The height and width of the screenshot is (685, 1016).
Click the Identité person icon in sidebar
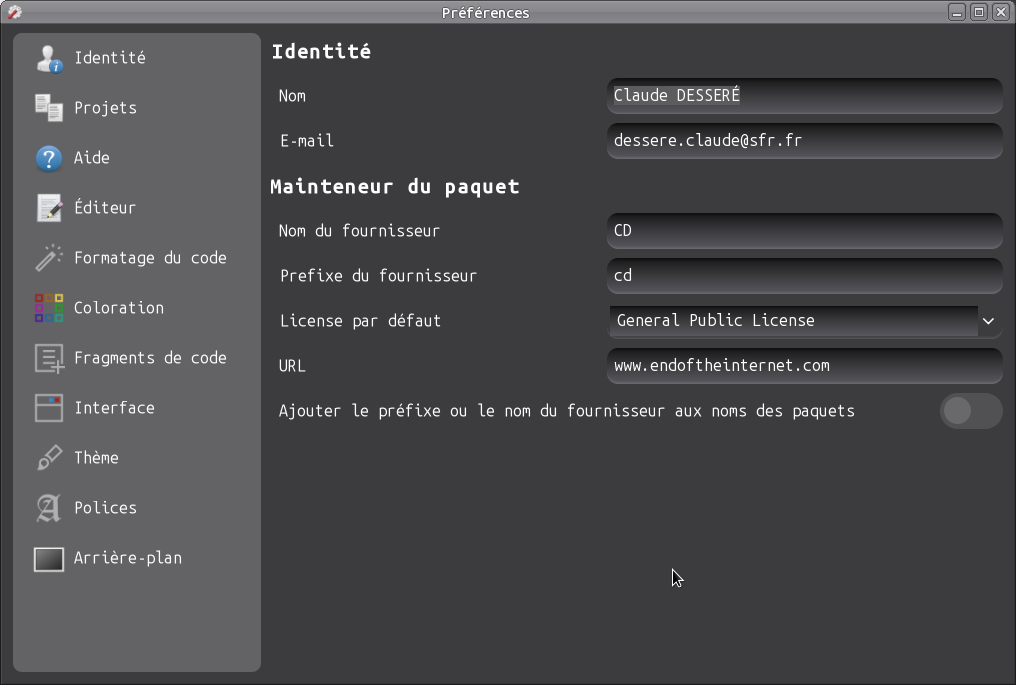click(x=49, y=58)
